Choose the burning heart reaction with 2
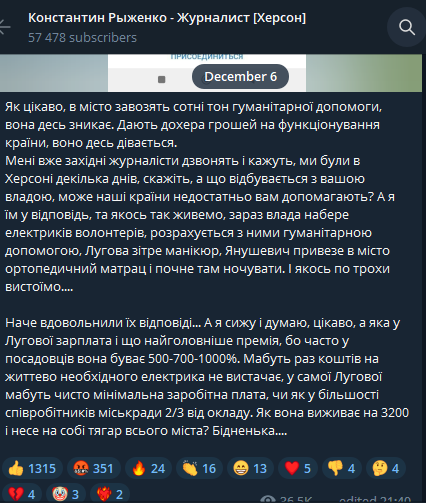 click(x=110, y=493)
